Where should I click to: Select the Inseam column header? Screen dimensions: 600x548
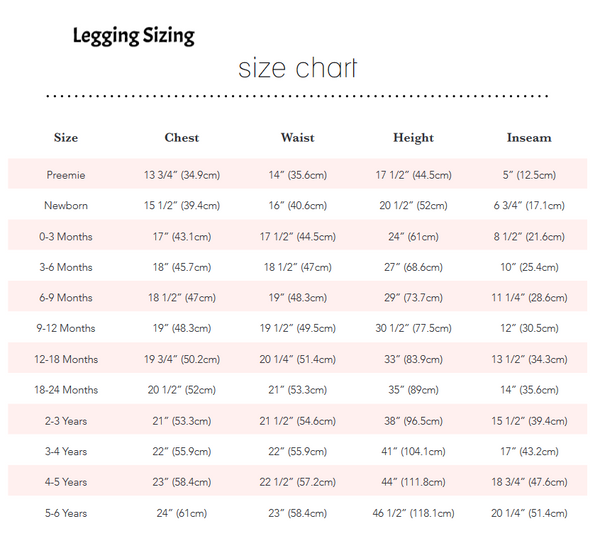[529, 138]
